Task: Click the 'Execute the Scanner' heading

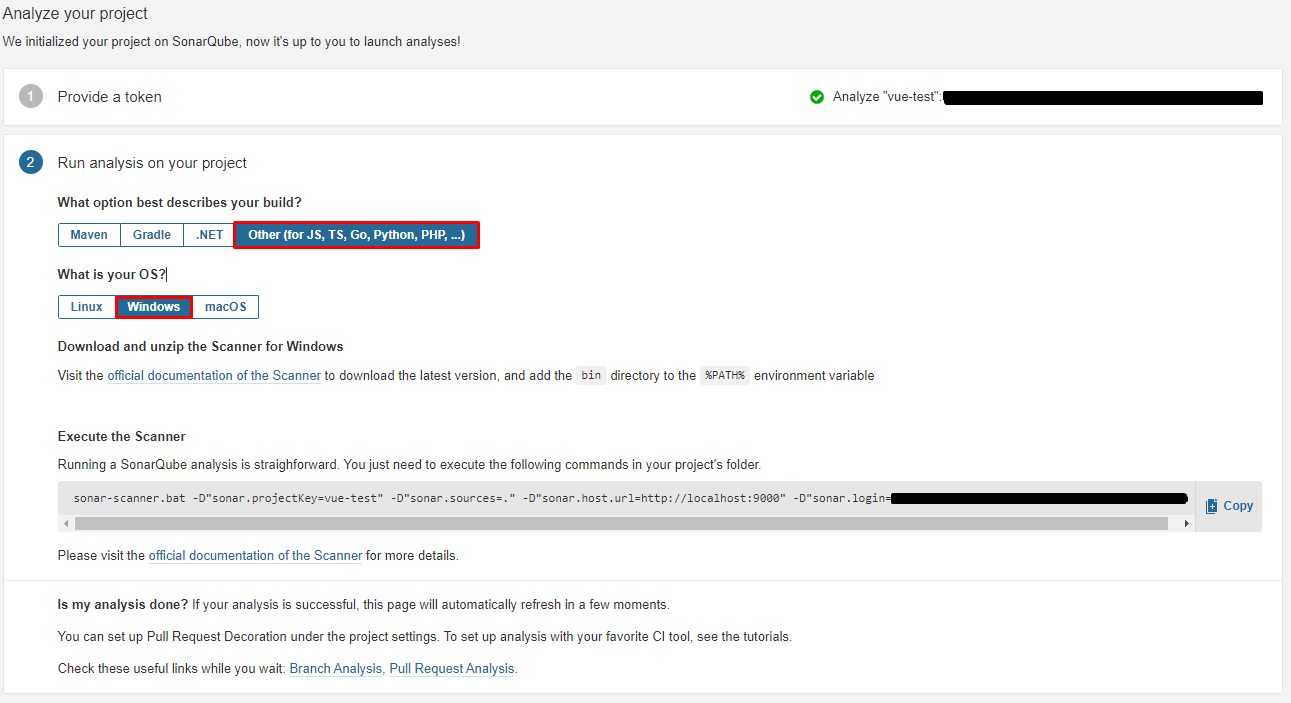Action: (x=122, y=437)
